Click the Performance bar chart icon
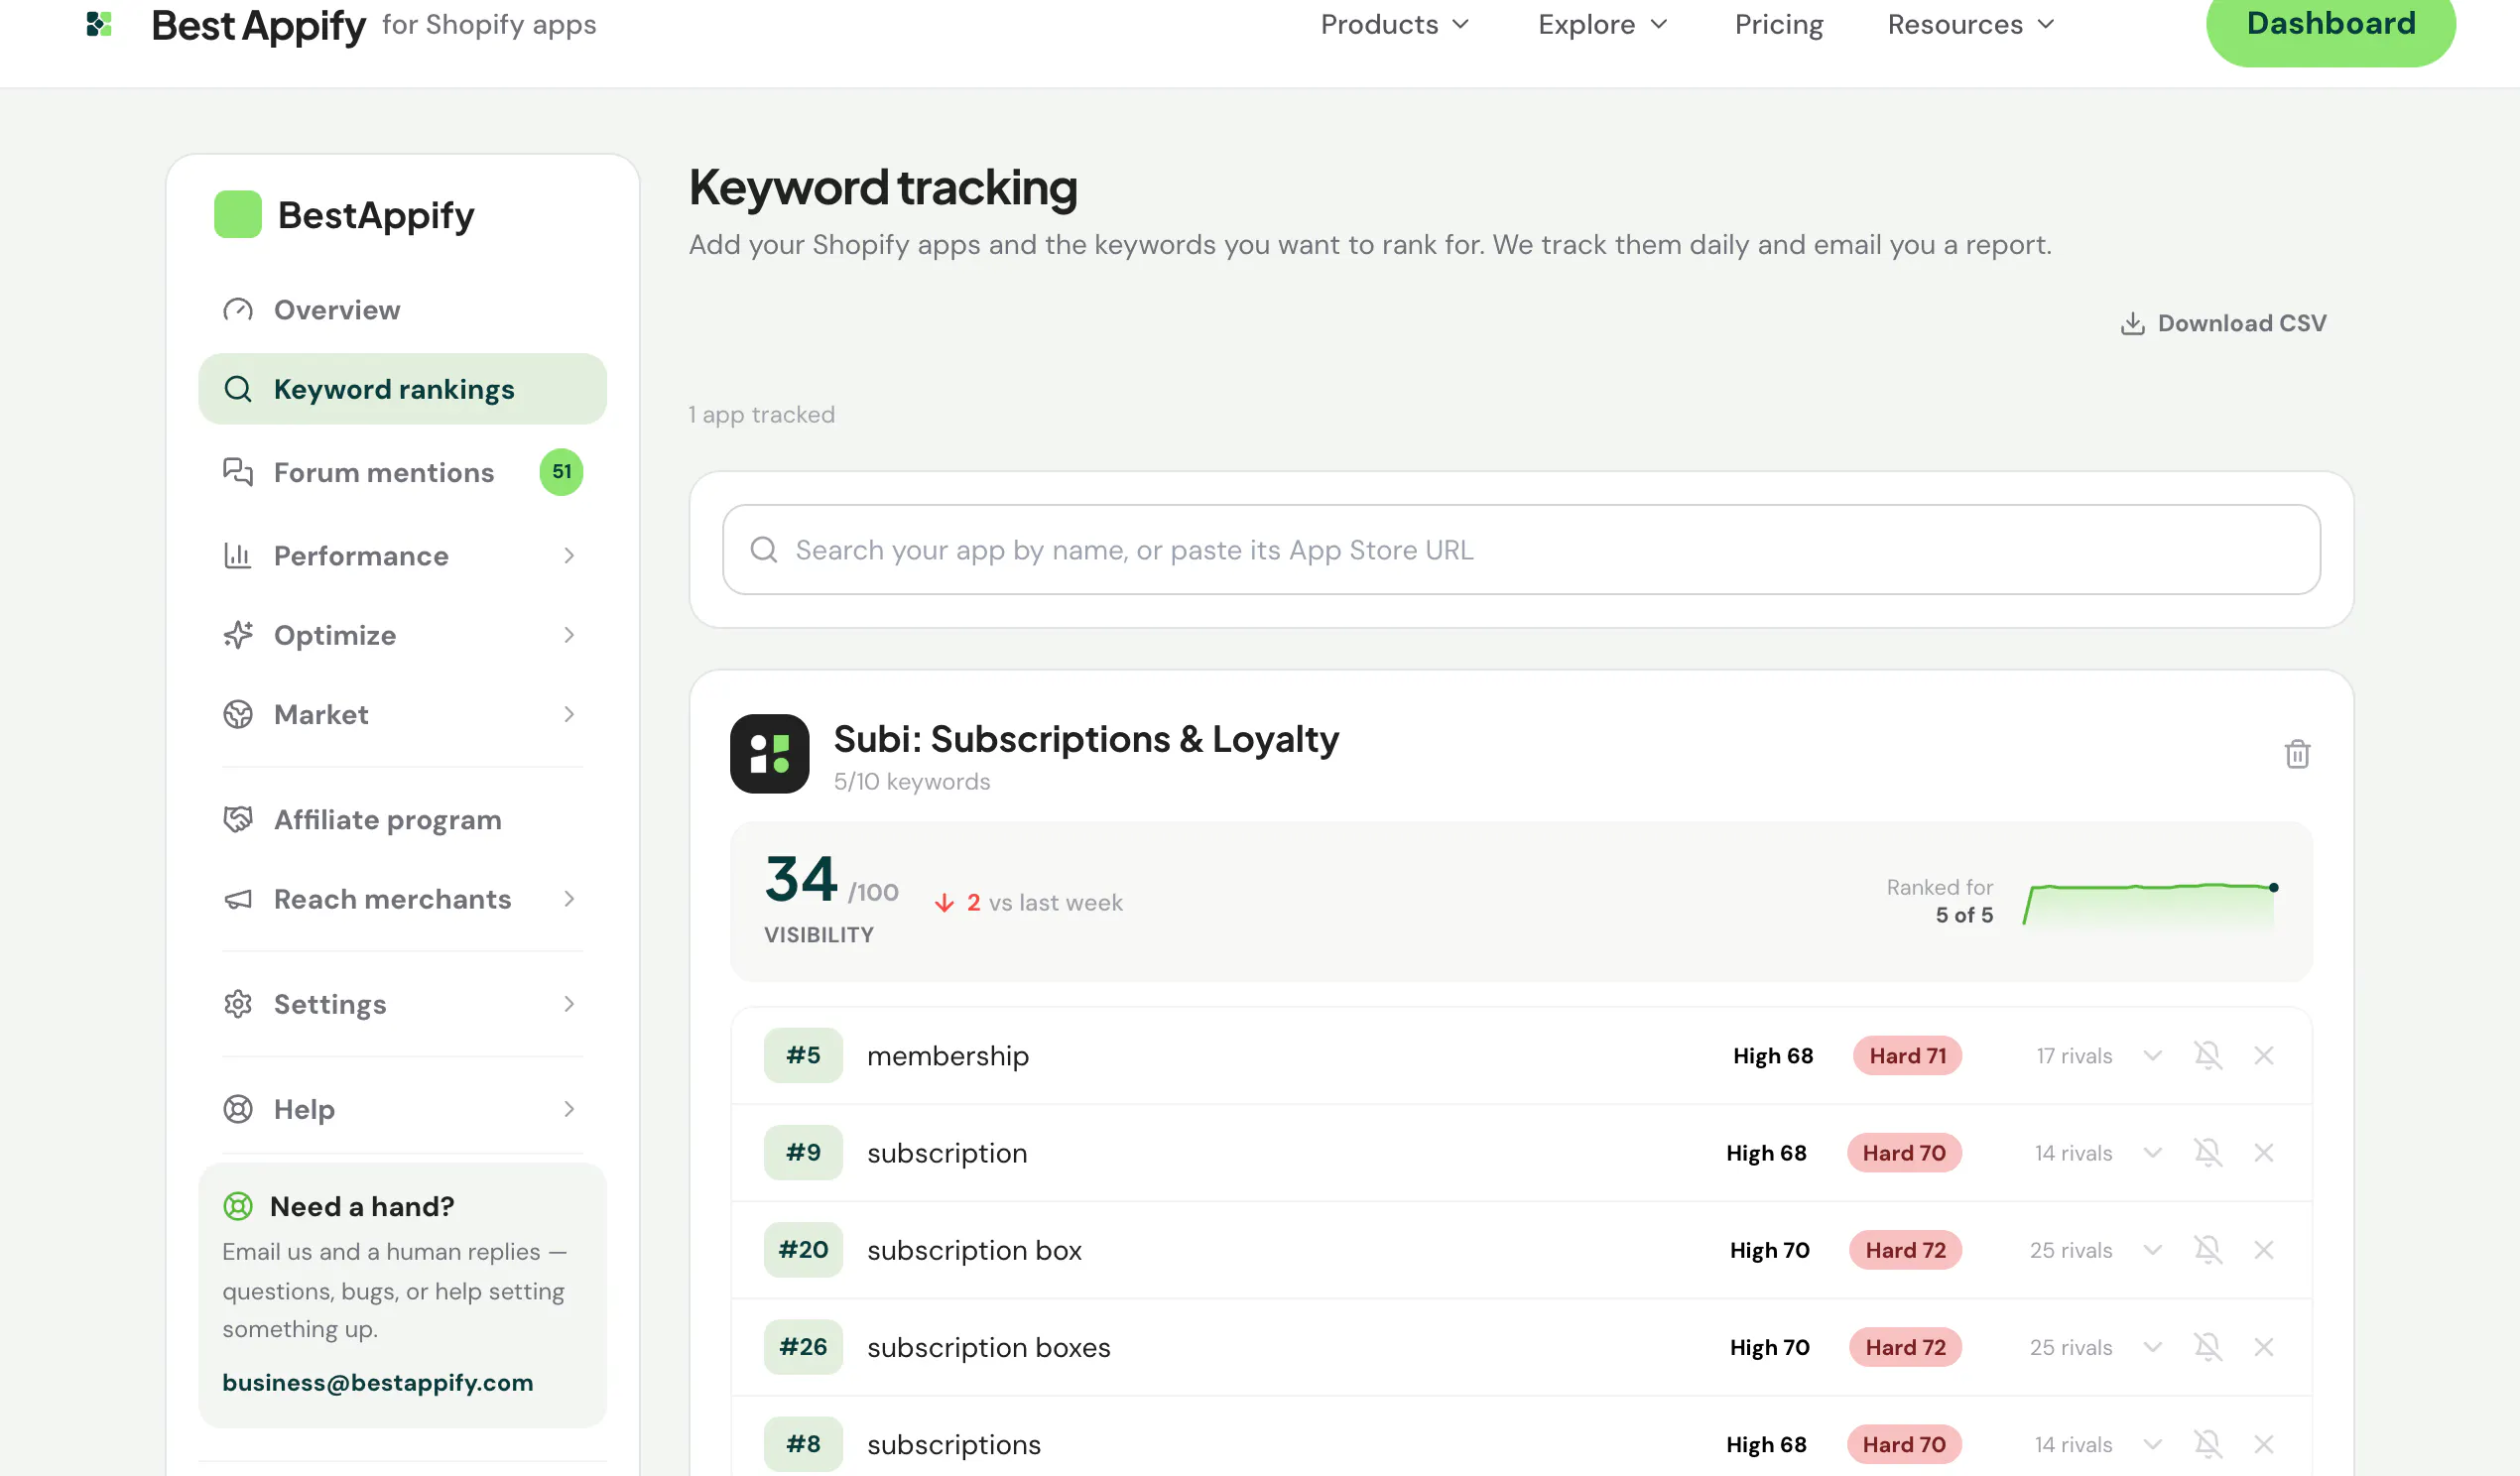 pyautogui.click(x=238, y=556)
